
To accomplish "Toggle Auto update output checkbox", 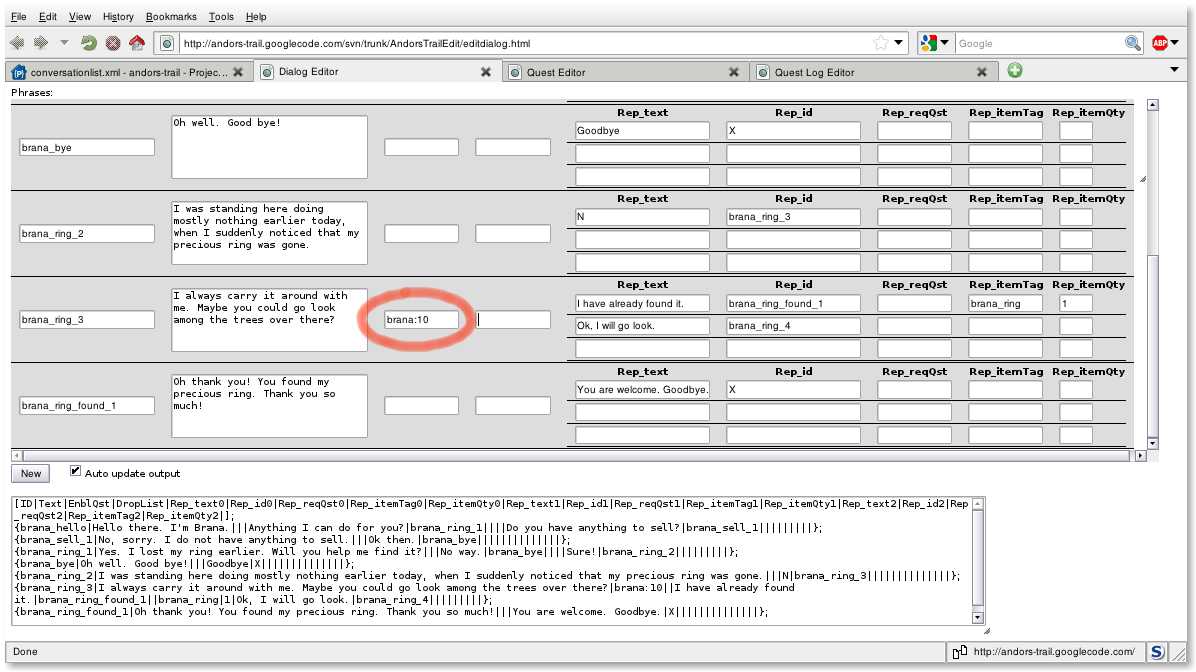I will pyautogui.click(x=76, y=471).
